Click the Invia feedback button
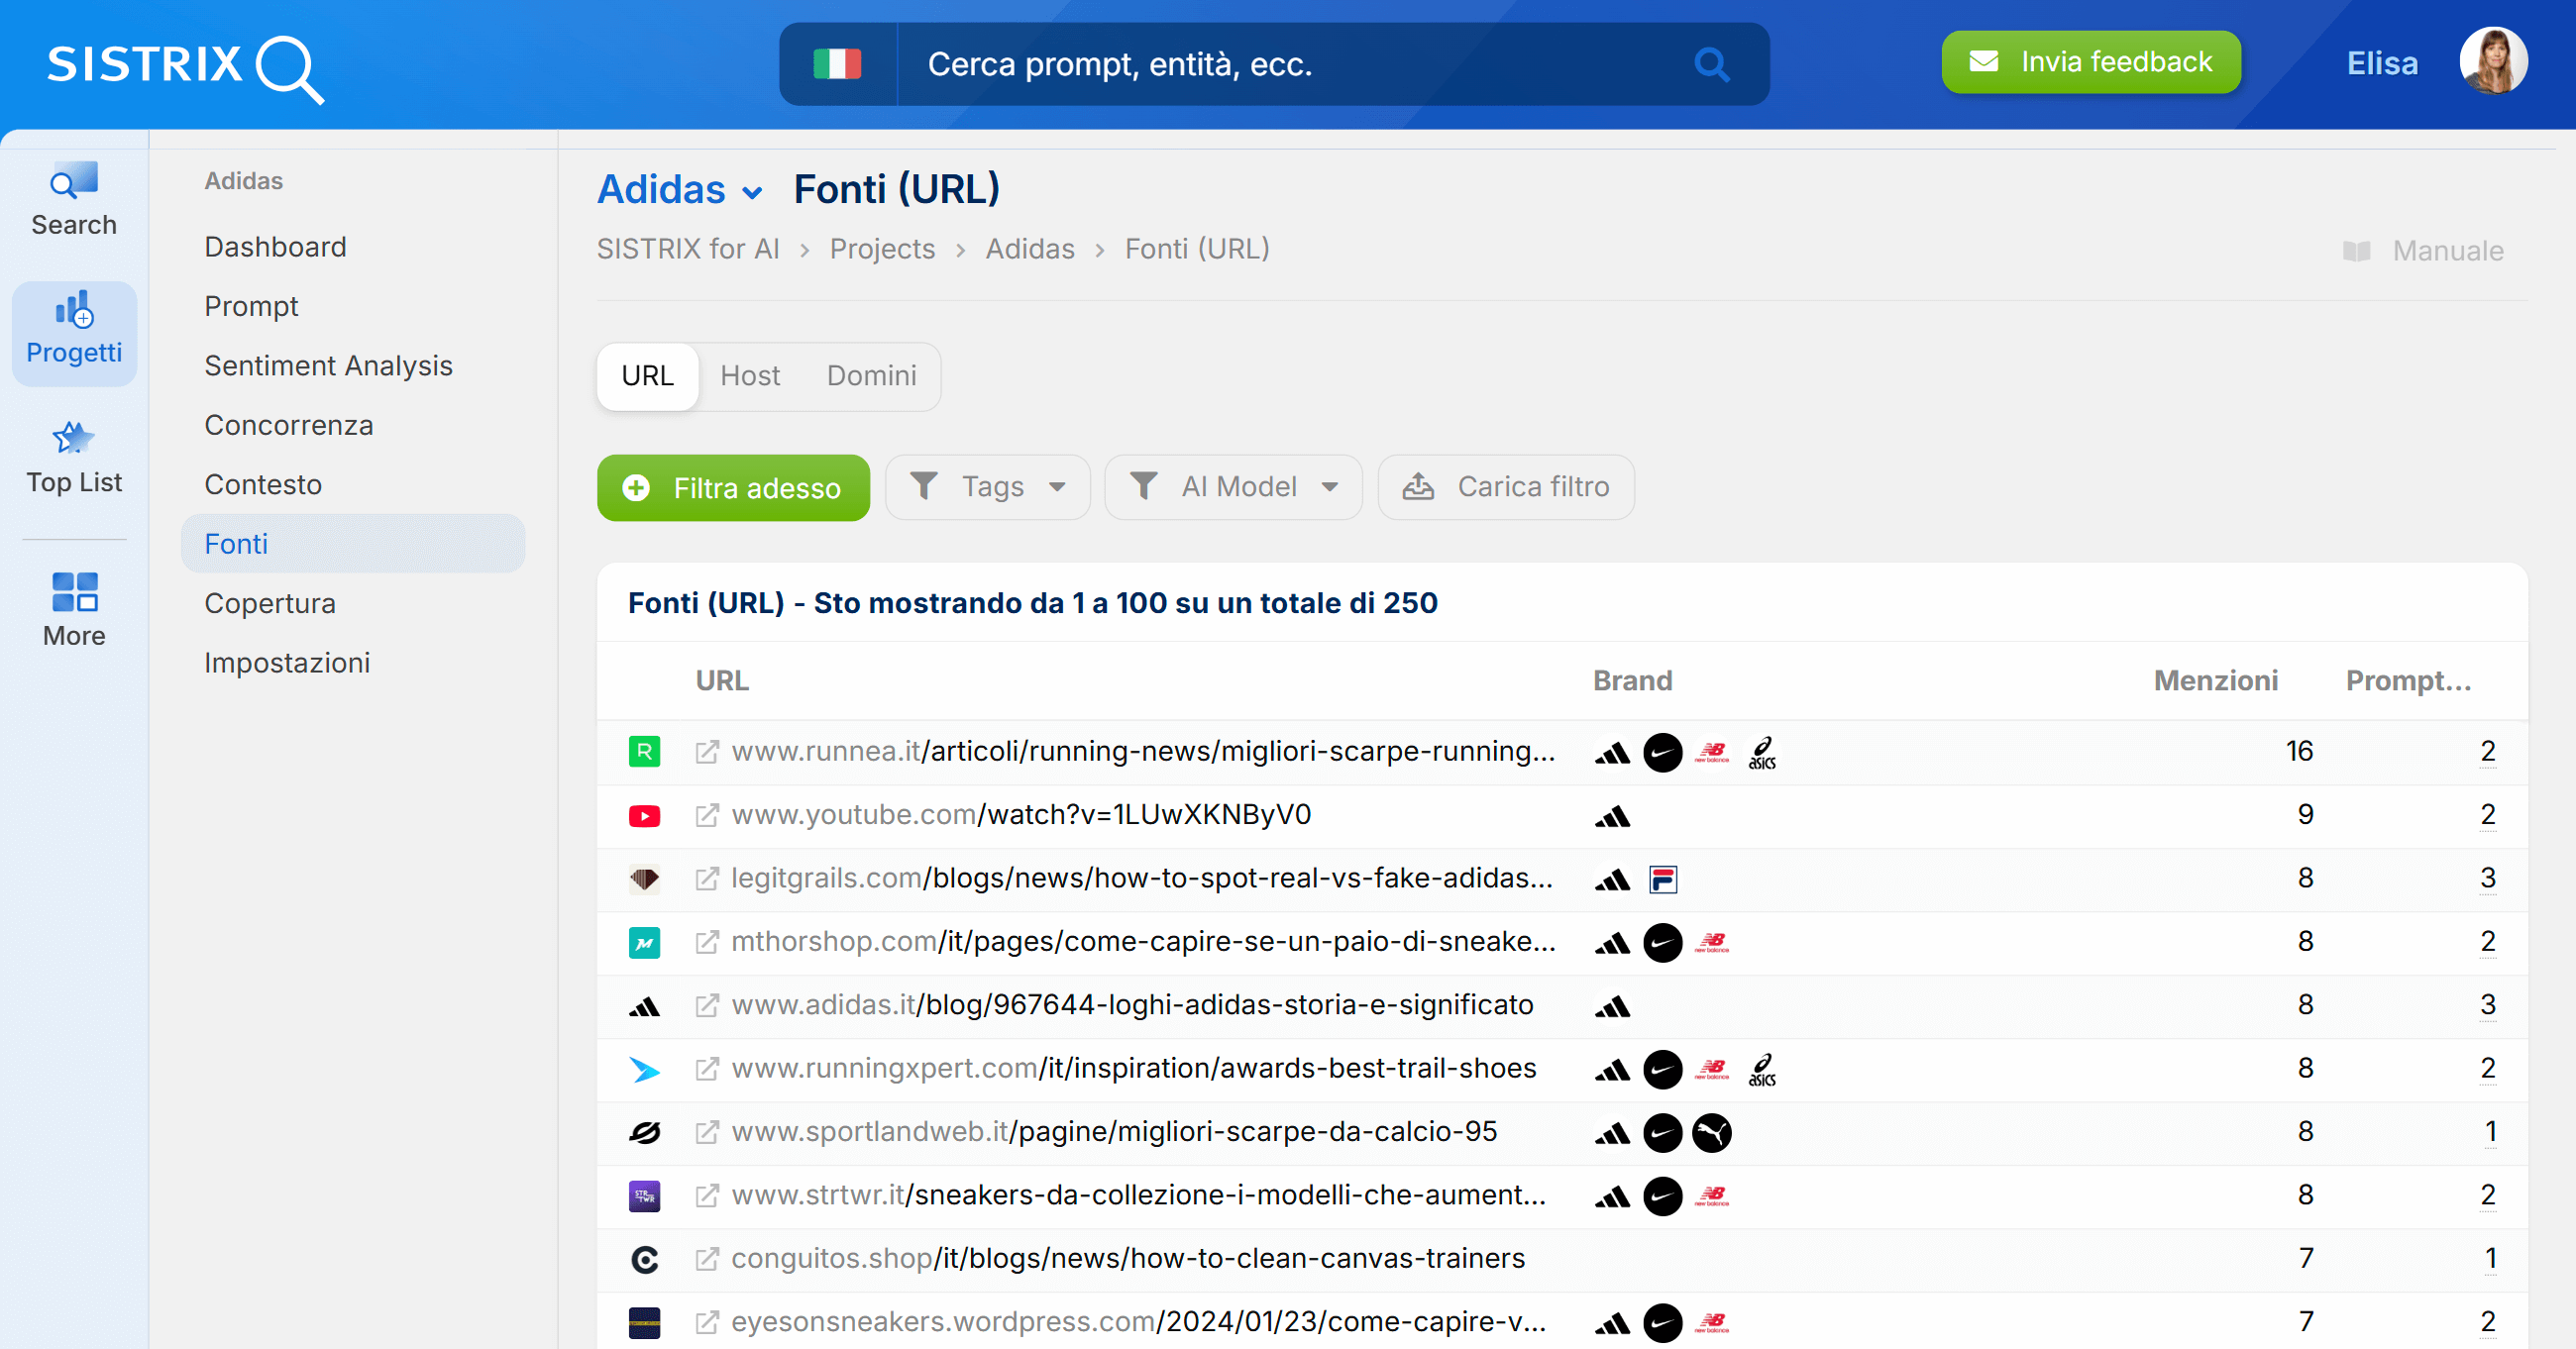This screenshot has height=1349, width=2576. pyautogui.click(x=2090, y=62)
